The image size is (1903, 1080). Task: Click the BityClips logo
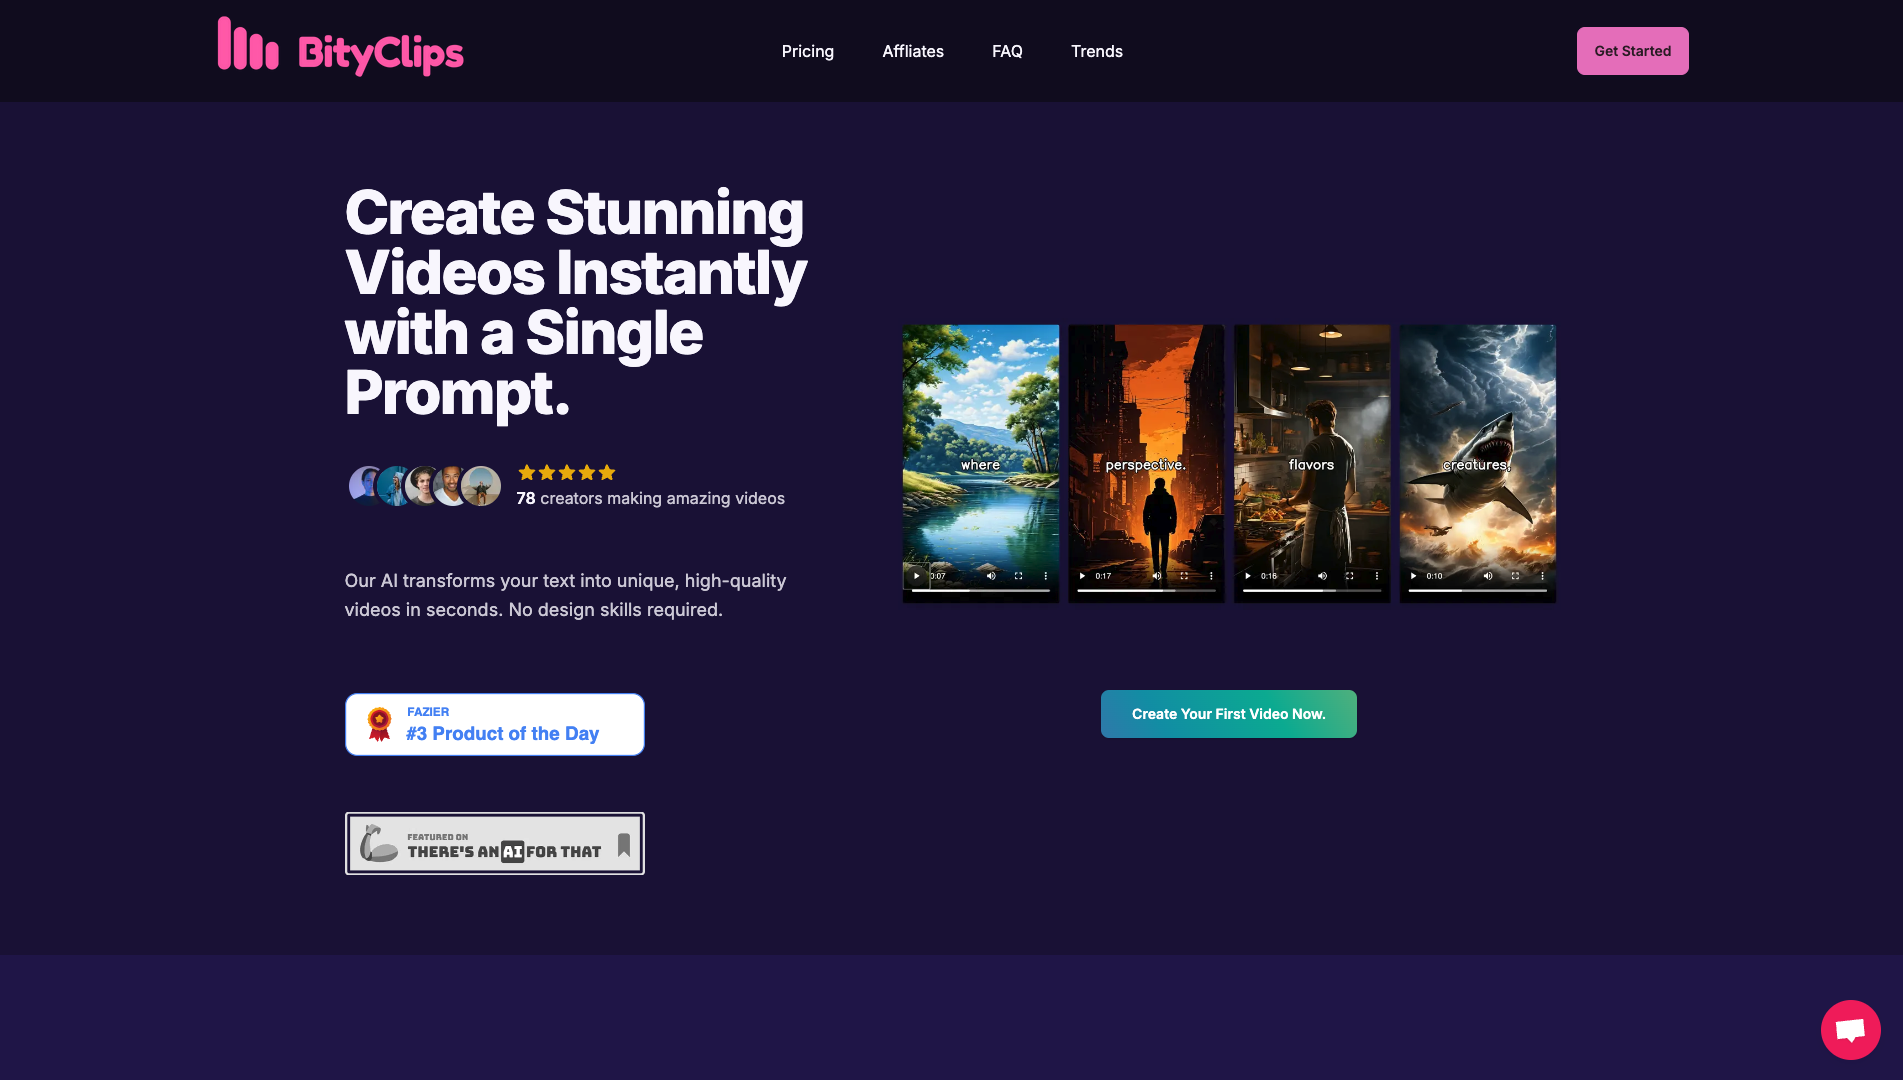pyautogui.click(x=340, y=47)
